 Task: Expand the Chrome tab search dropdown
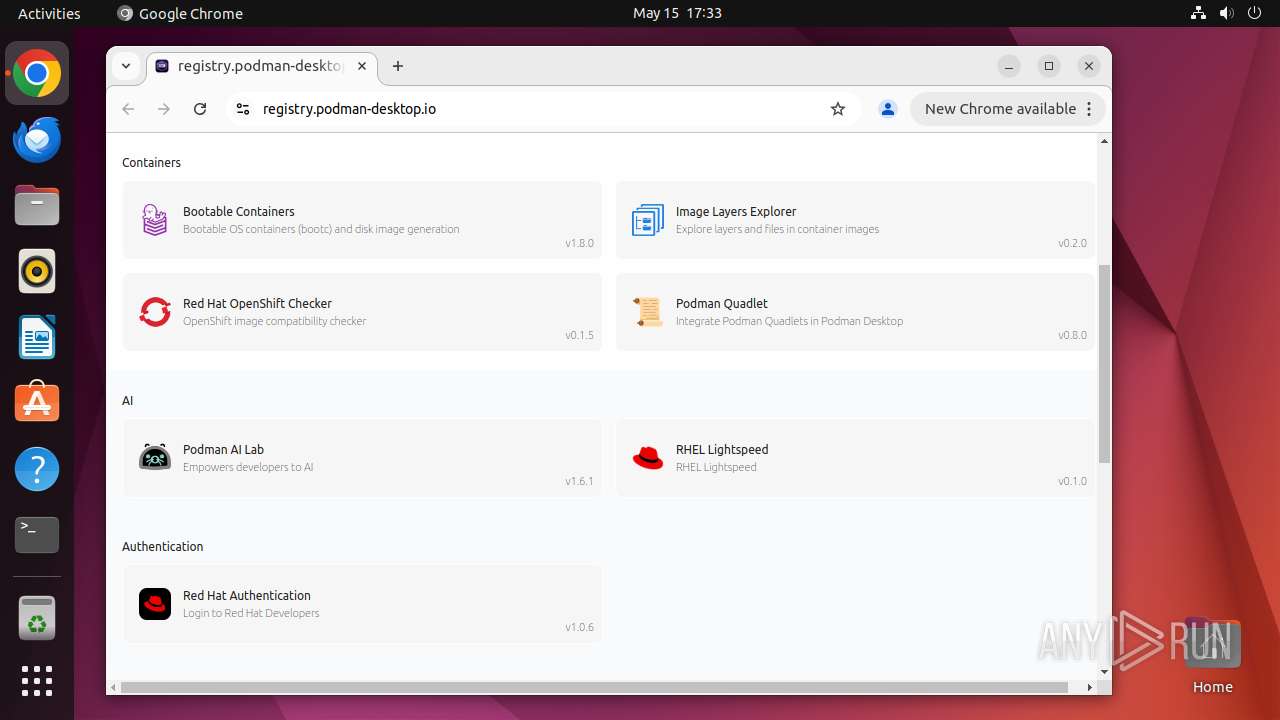(126, 66)
